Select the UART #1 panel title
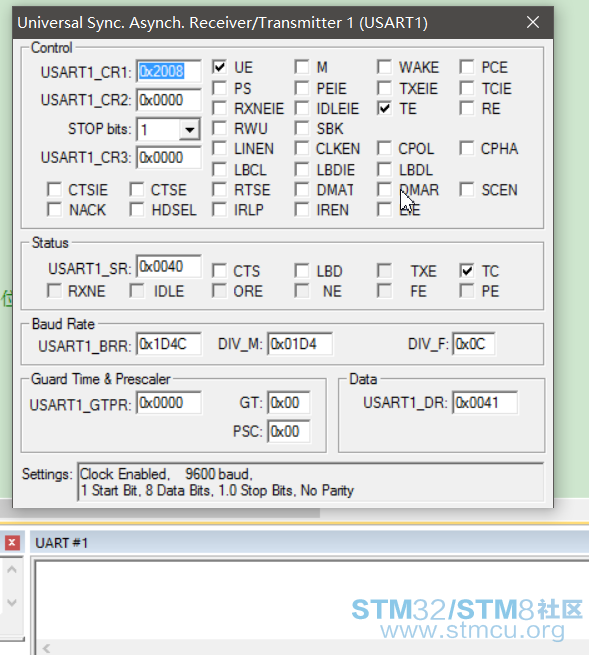This screenshot has height=655, width=589. click(x=61, y=543)
